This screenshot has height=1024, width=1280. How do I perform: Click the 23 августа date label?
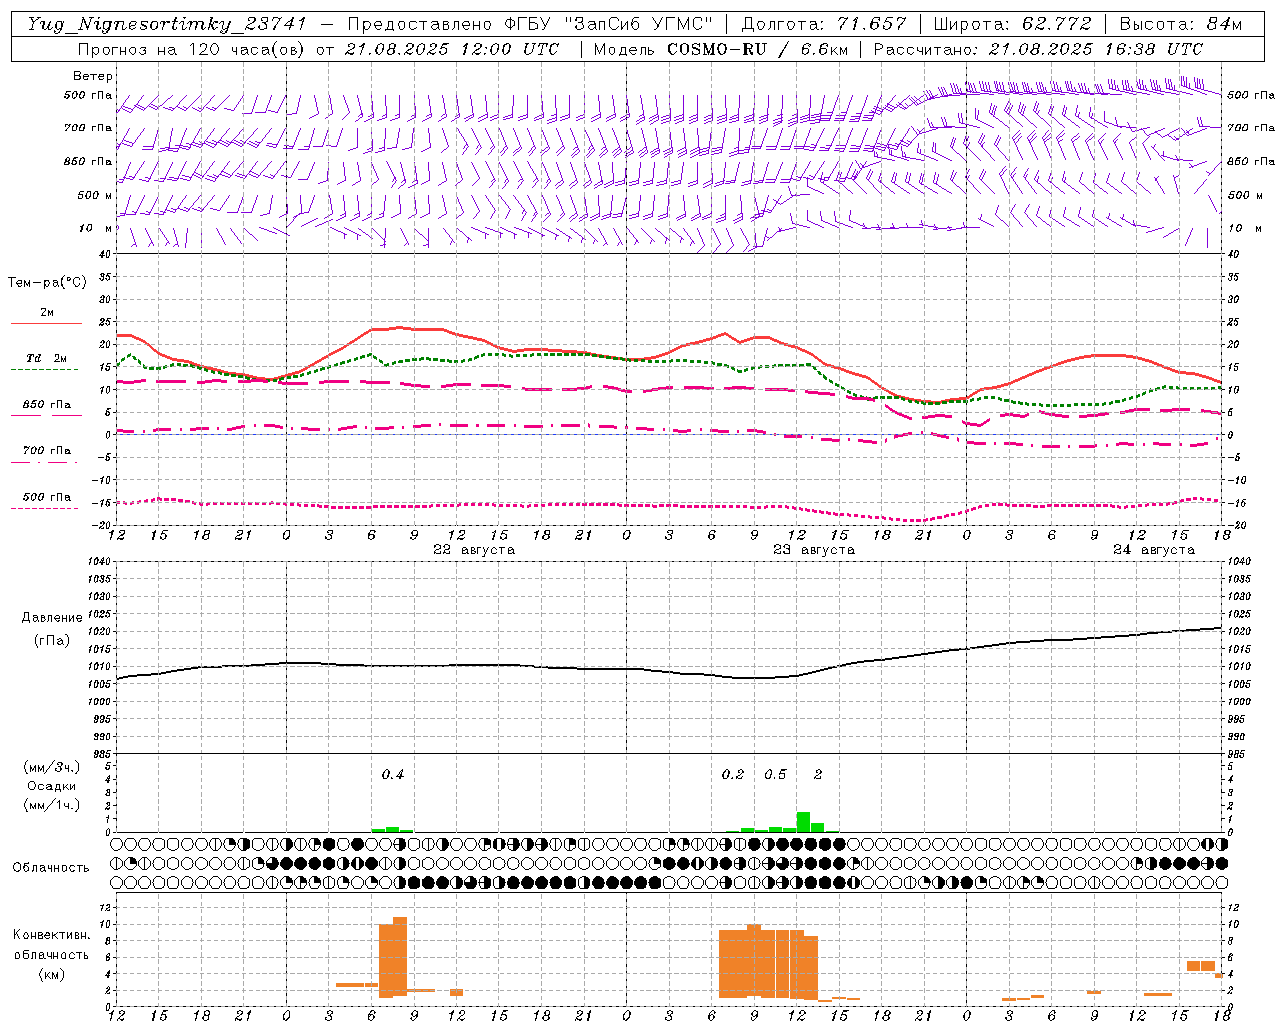click(x=814, y=550)
